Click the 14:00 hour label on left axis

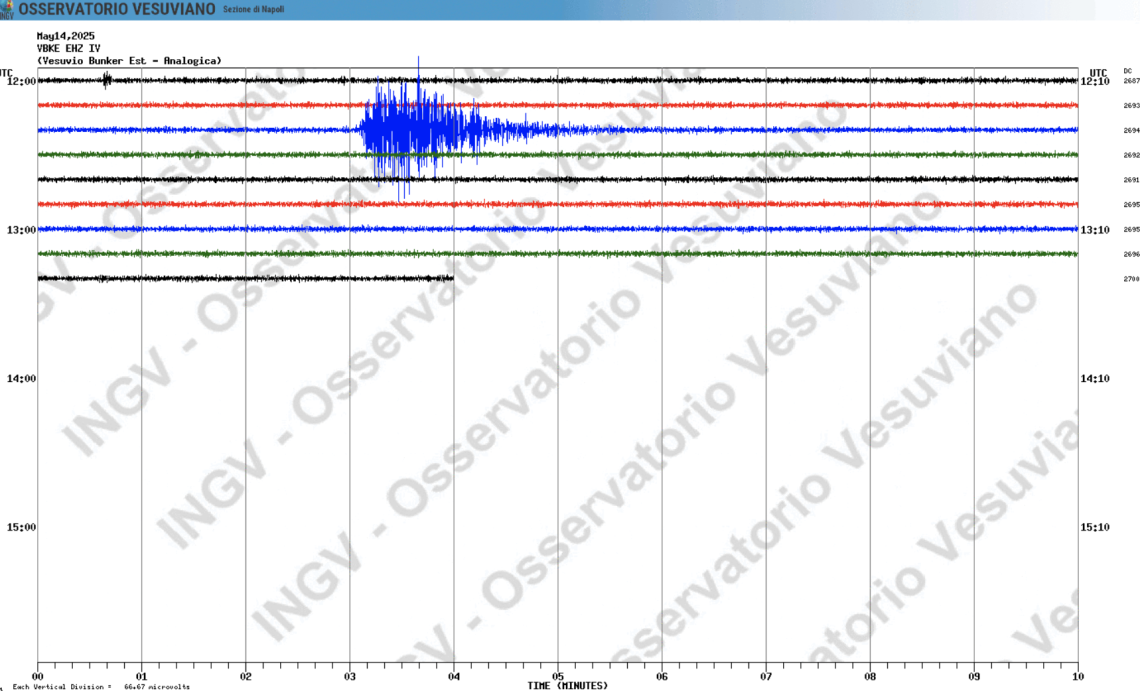(21, 379)
